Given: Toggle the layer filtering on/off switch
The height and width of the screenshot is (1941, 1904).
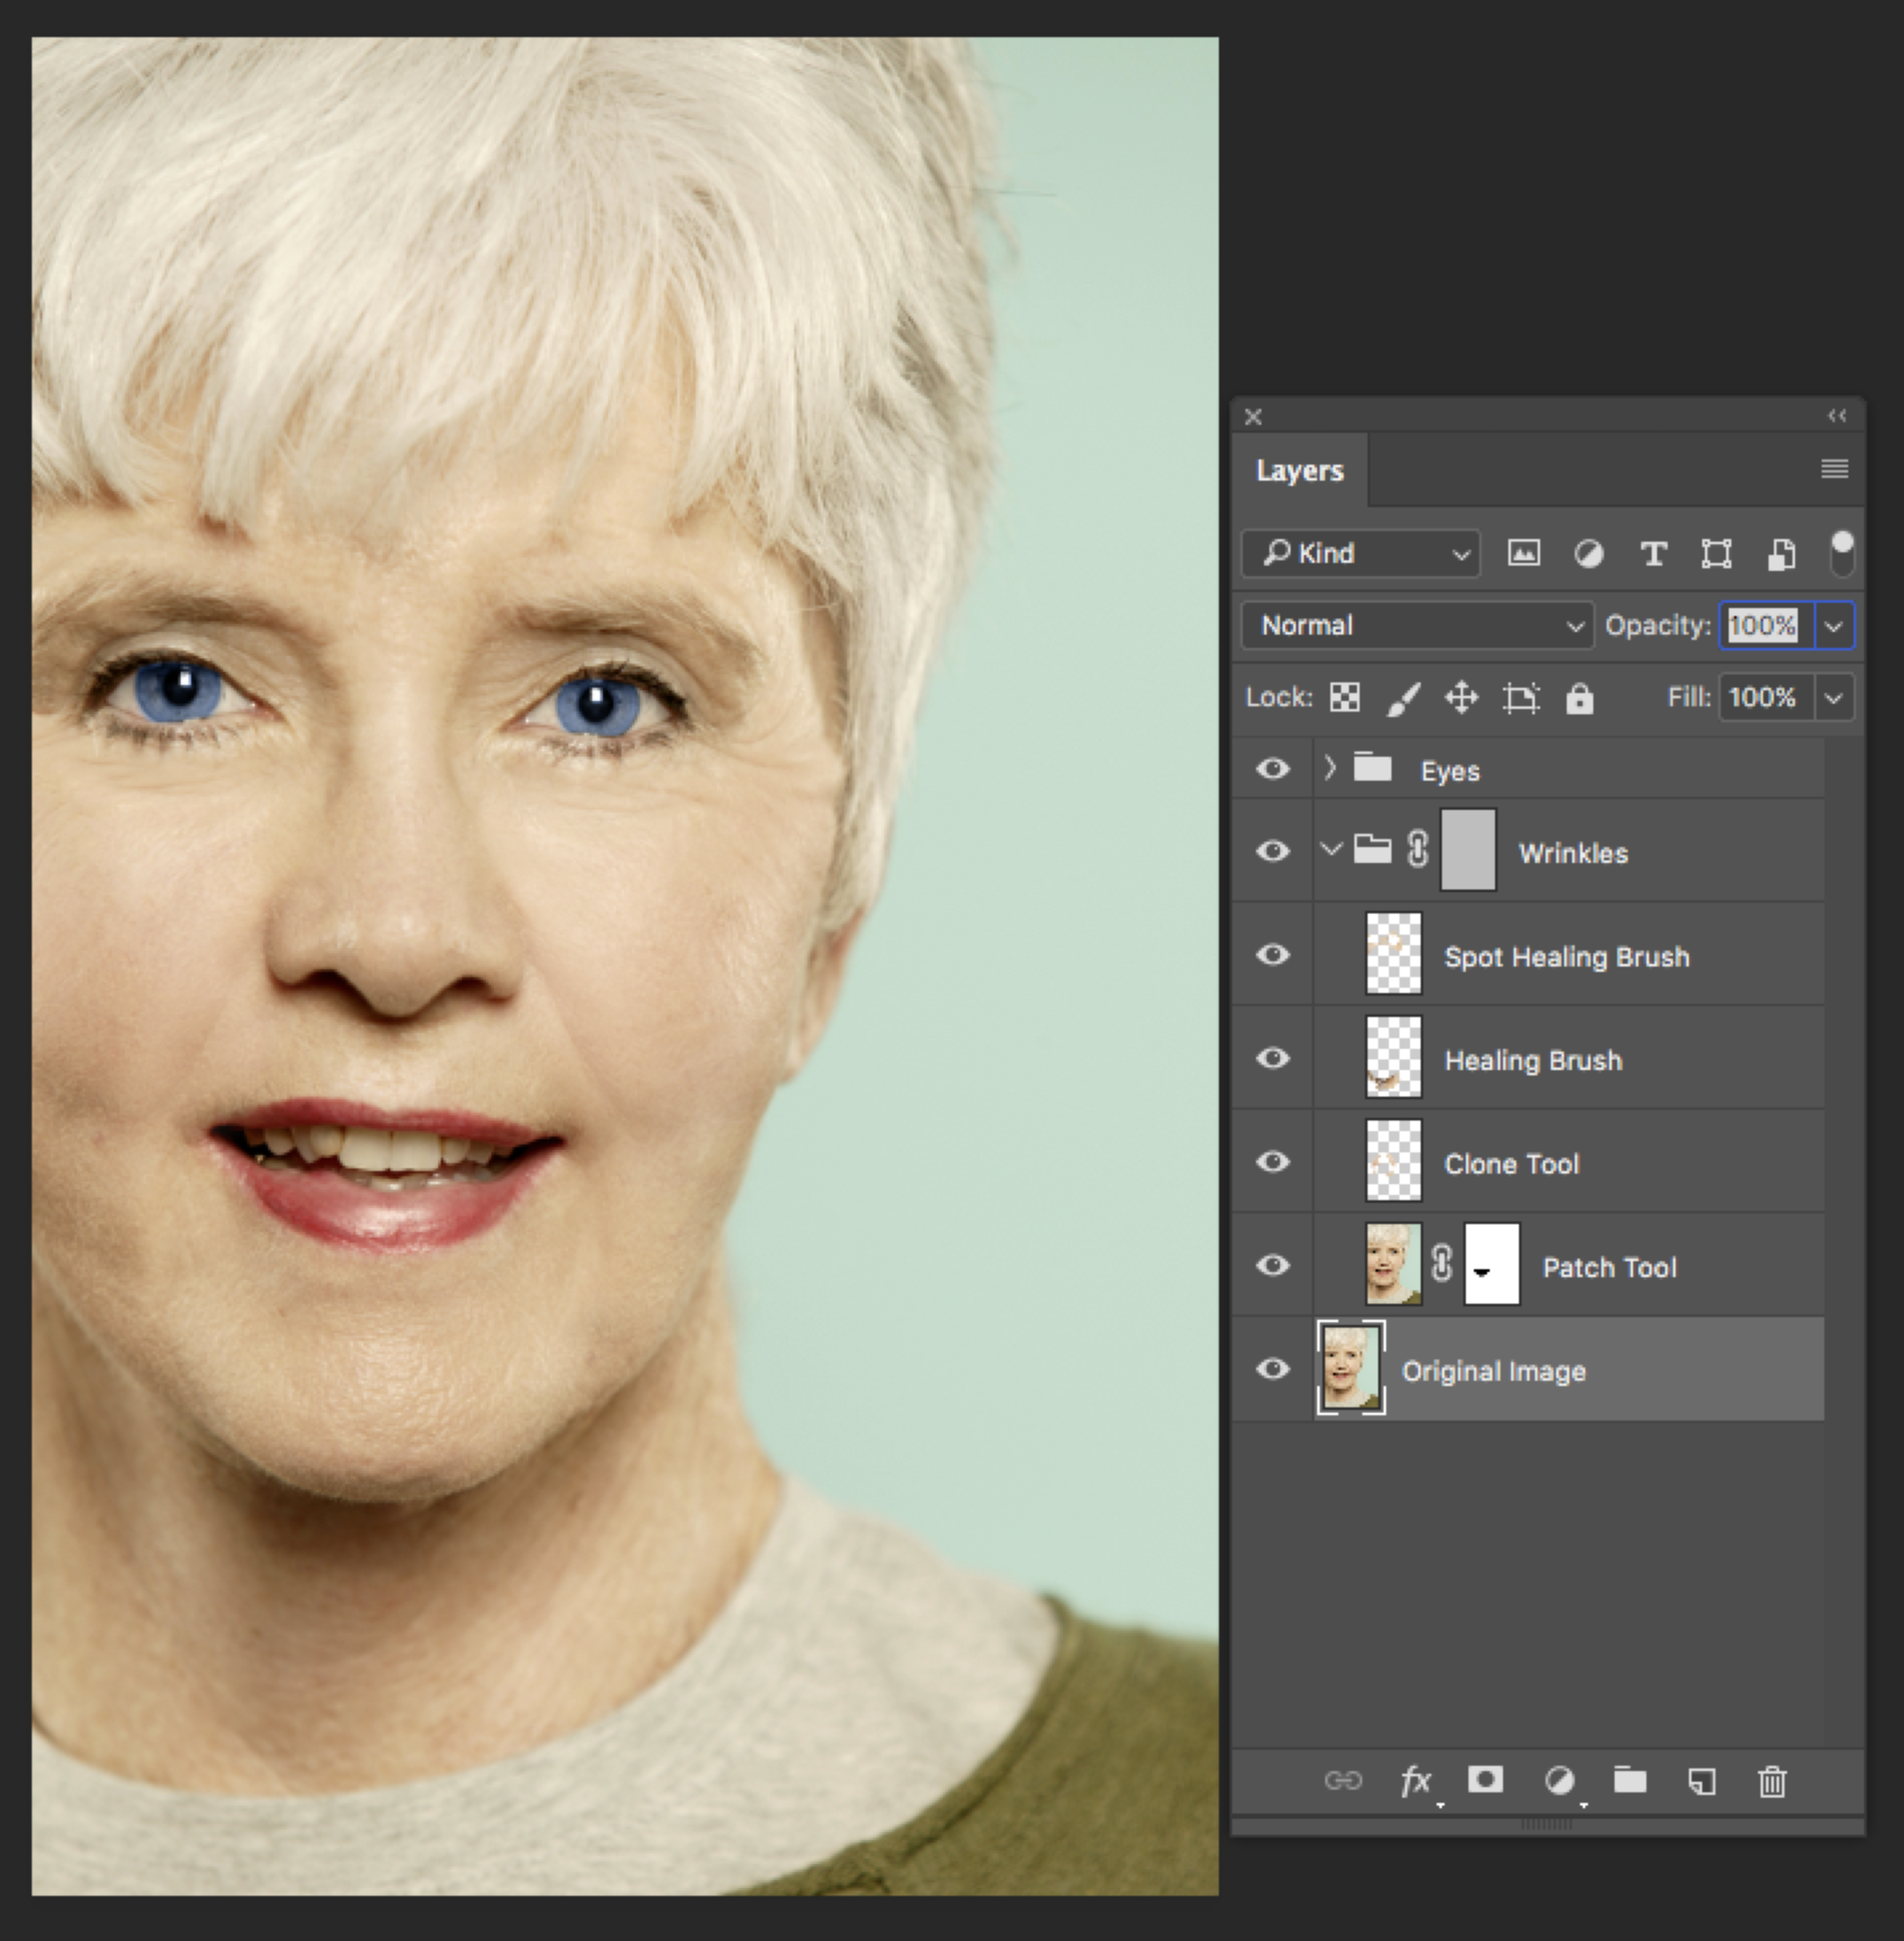Looking at the screenshot, I should click(x=1841, y=553).
